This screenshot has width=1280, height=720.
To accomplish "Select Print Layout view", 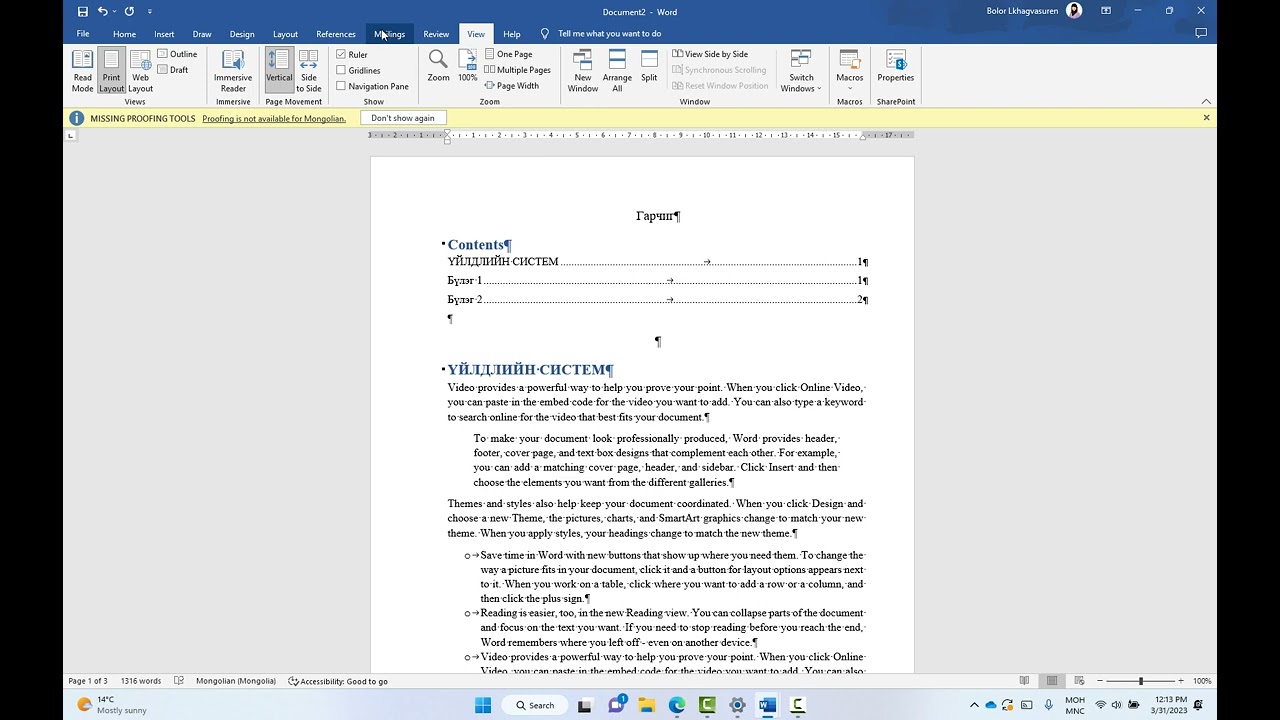I will (x=111, y=71).
